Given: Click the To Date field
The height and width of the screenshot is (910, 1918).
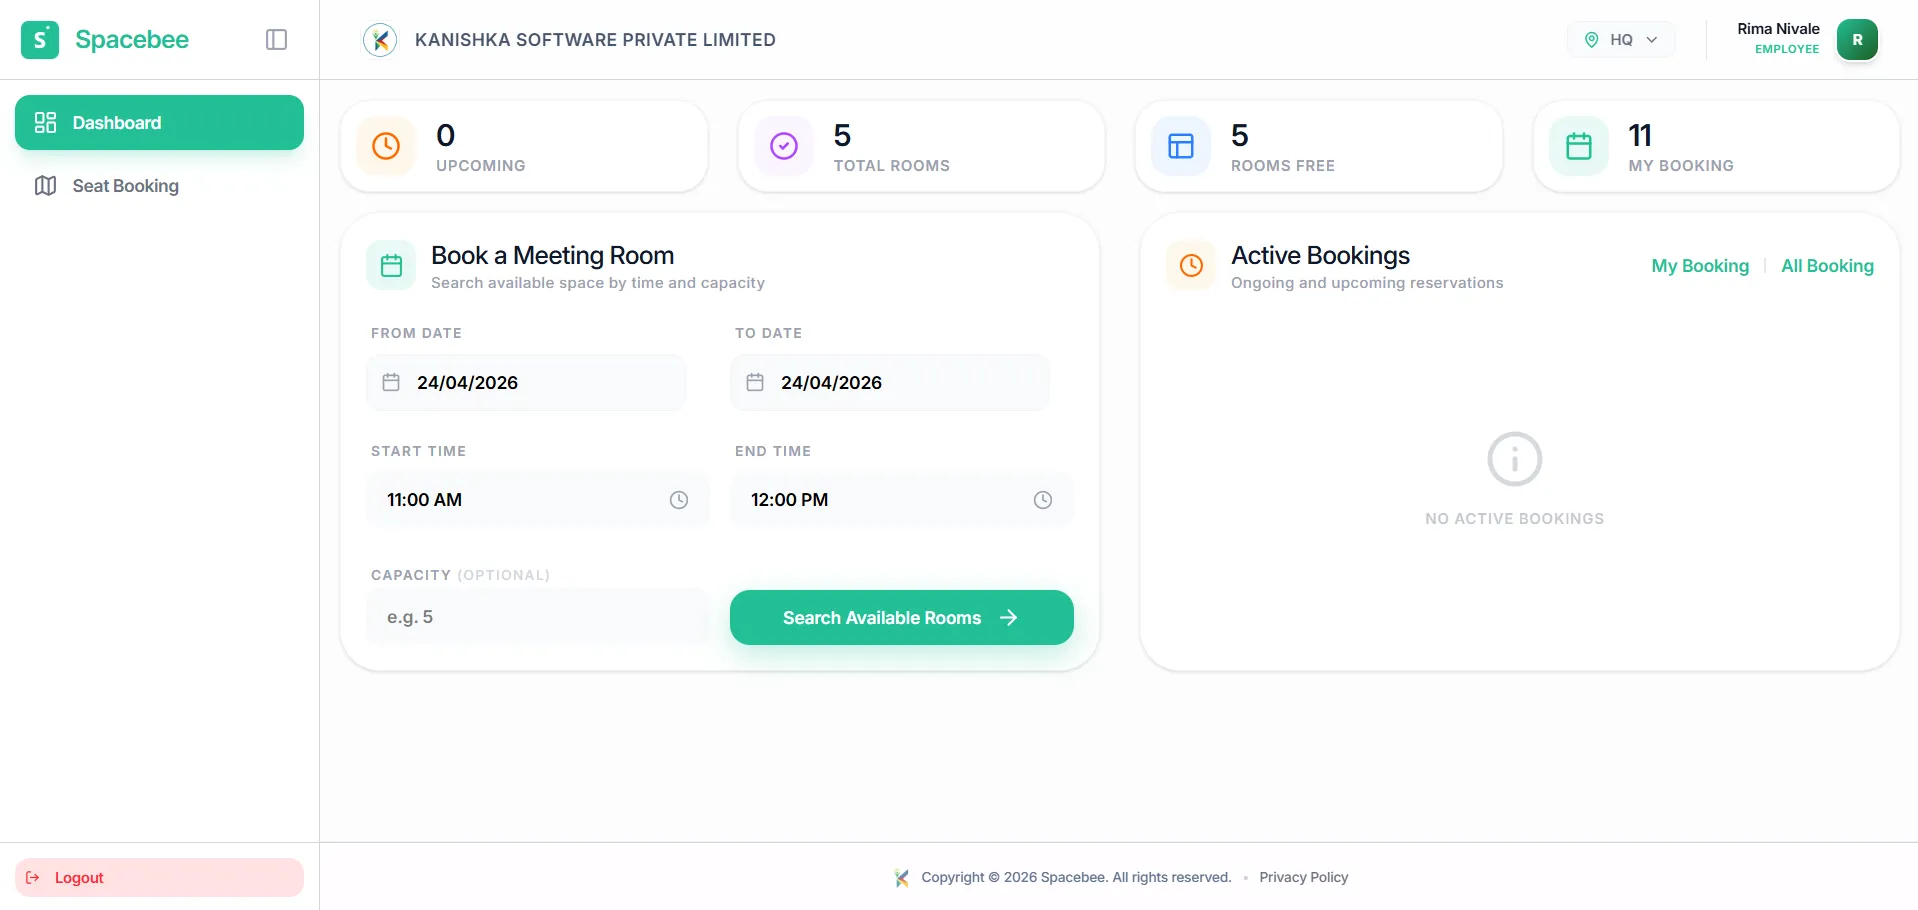Looking at the screenshot, I should tap(890, 383).
